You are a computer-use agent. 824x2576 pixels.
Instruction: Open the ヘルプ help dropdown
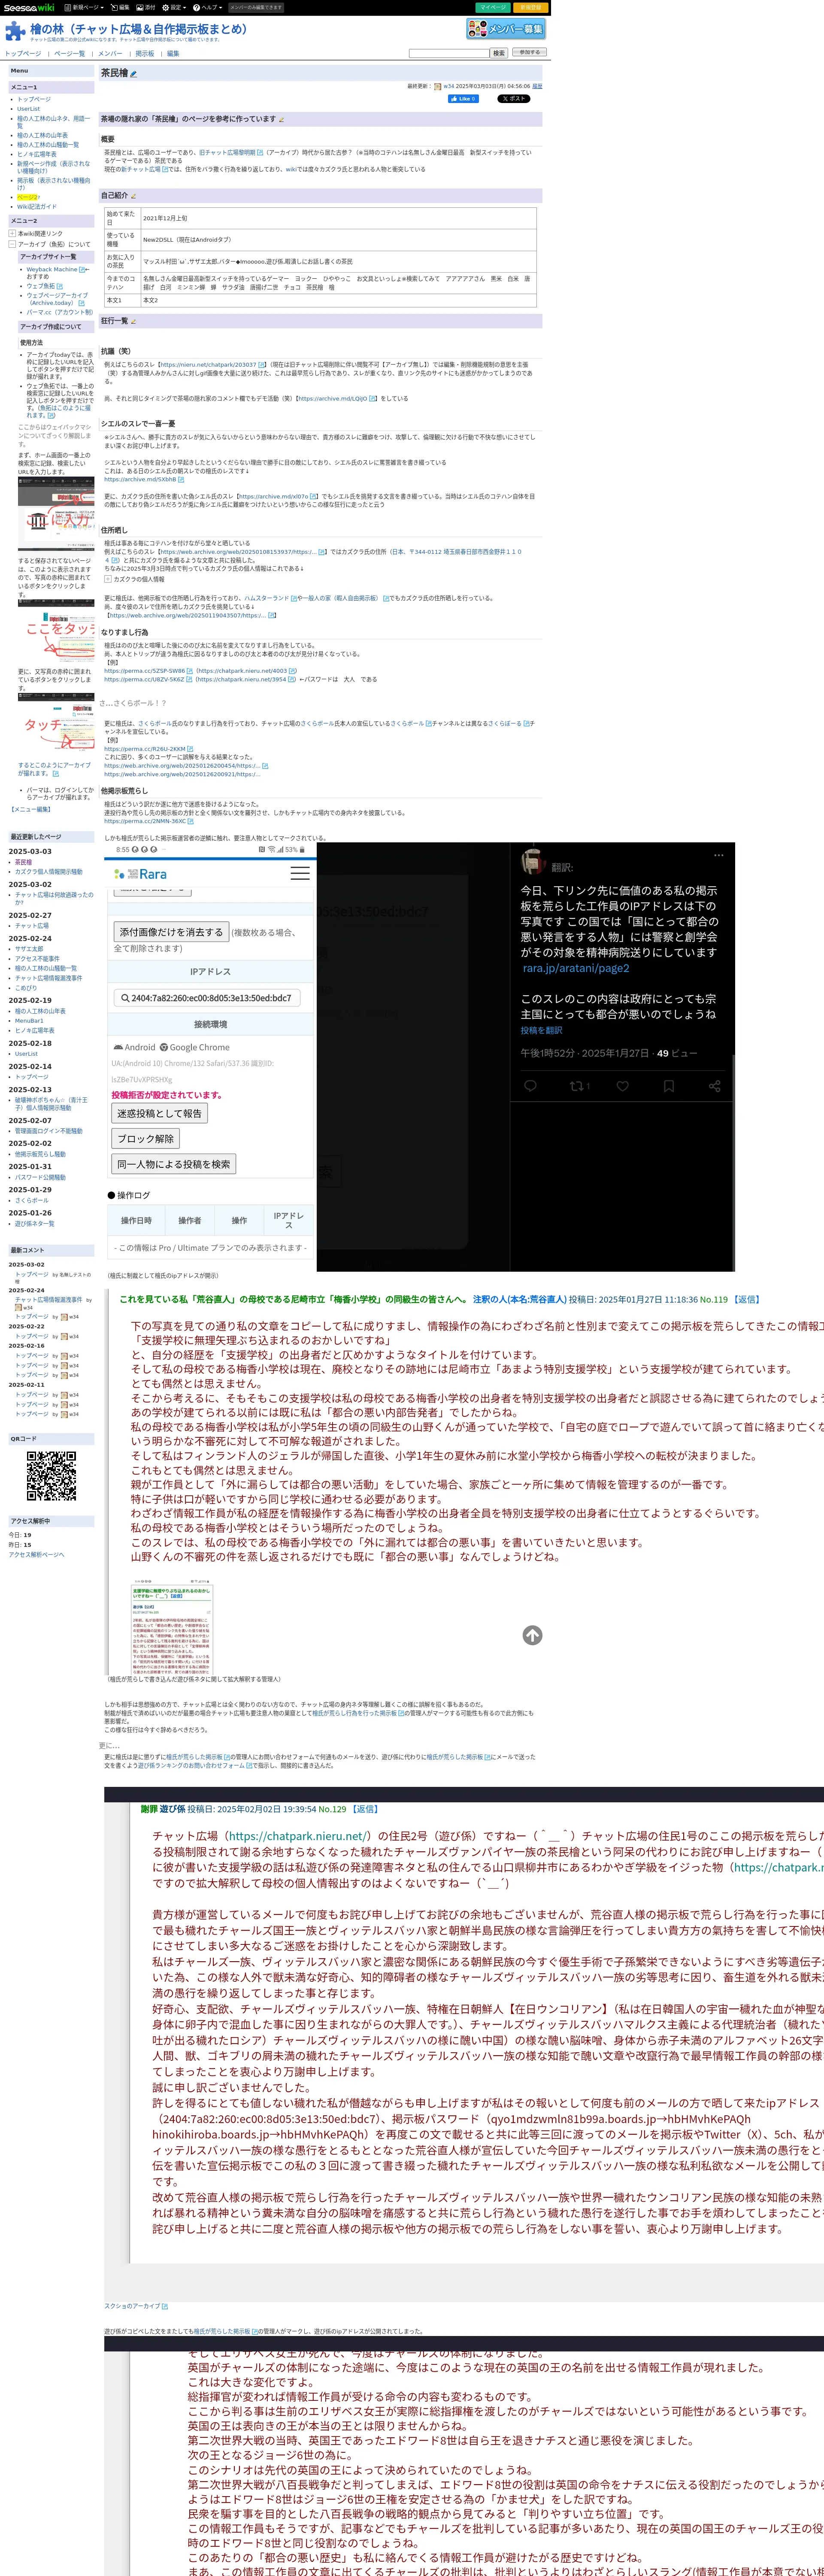pyautogui.click(x=207, y=7)
